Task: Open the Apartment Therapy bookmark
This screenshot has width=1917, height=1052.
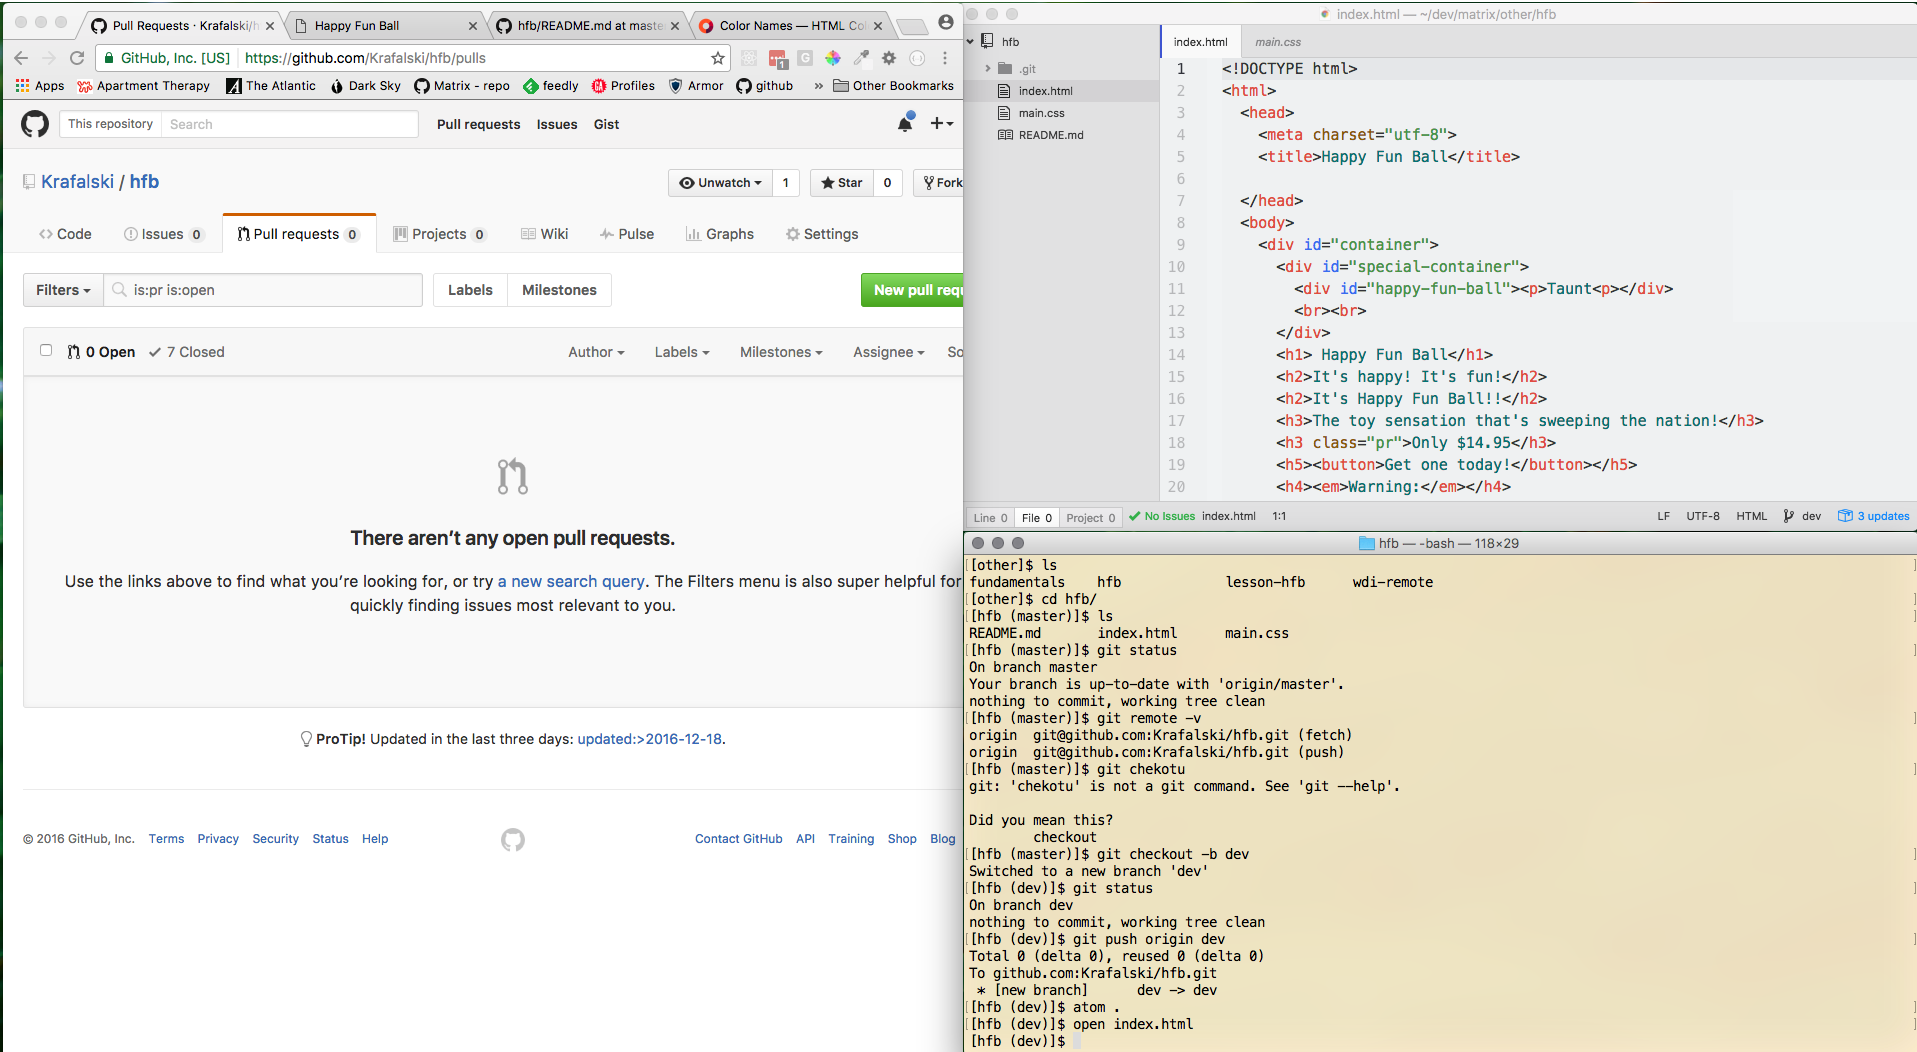Action: [144, 86]
